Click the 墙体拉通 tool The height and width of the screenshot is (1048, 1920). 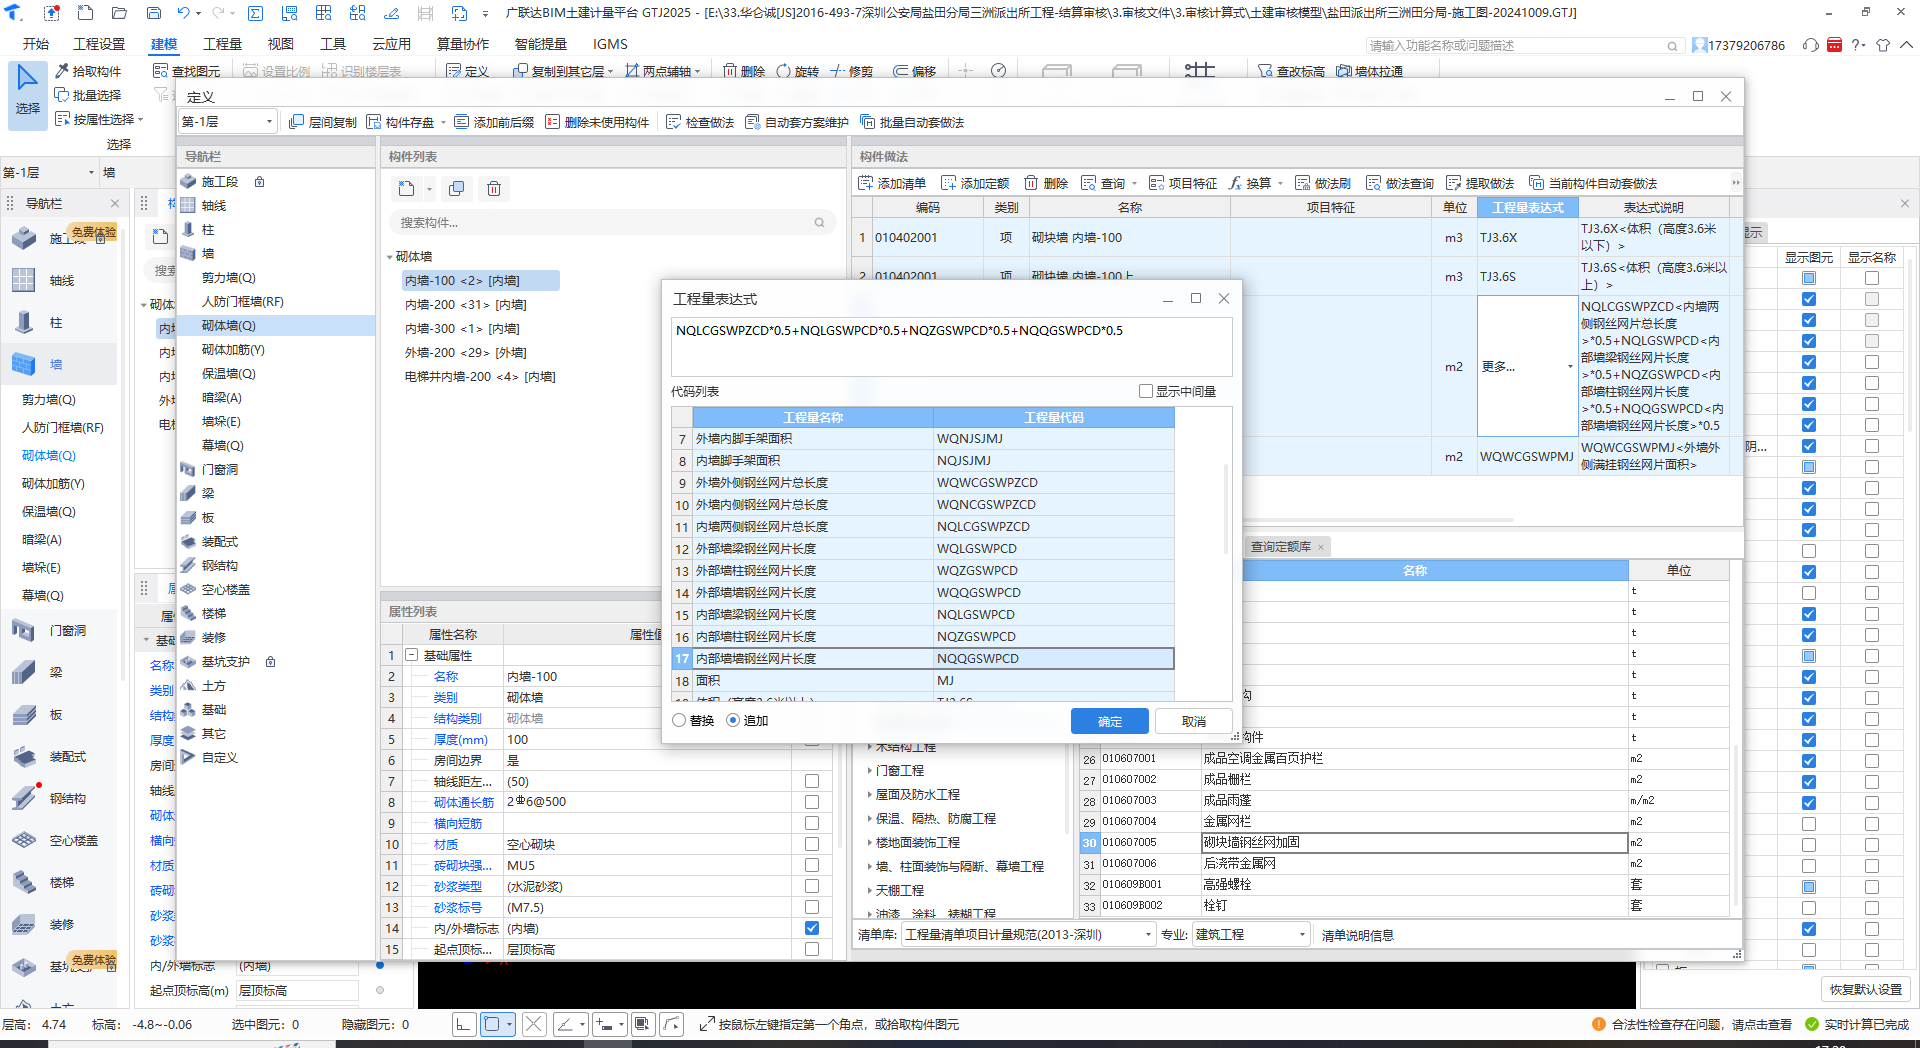click(x=1369, y=71)
